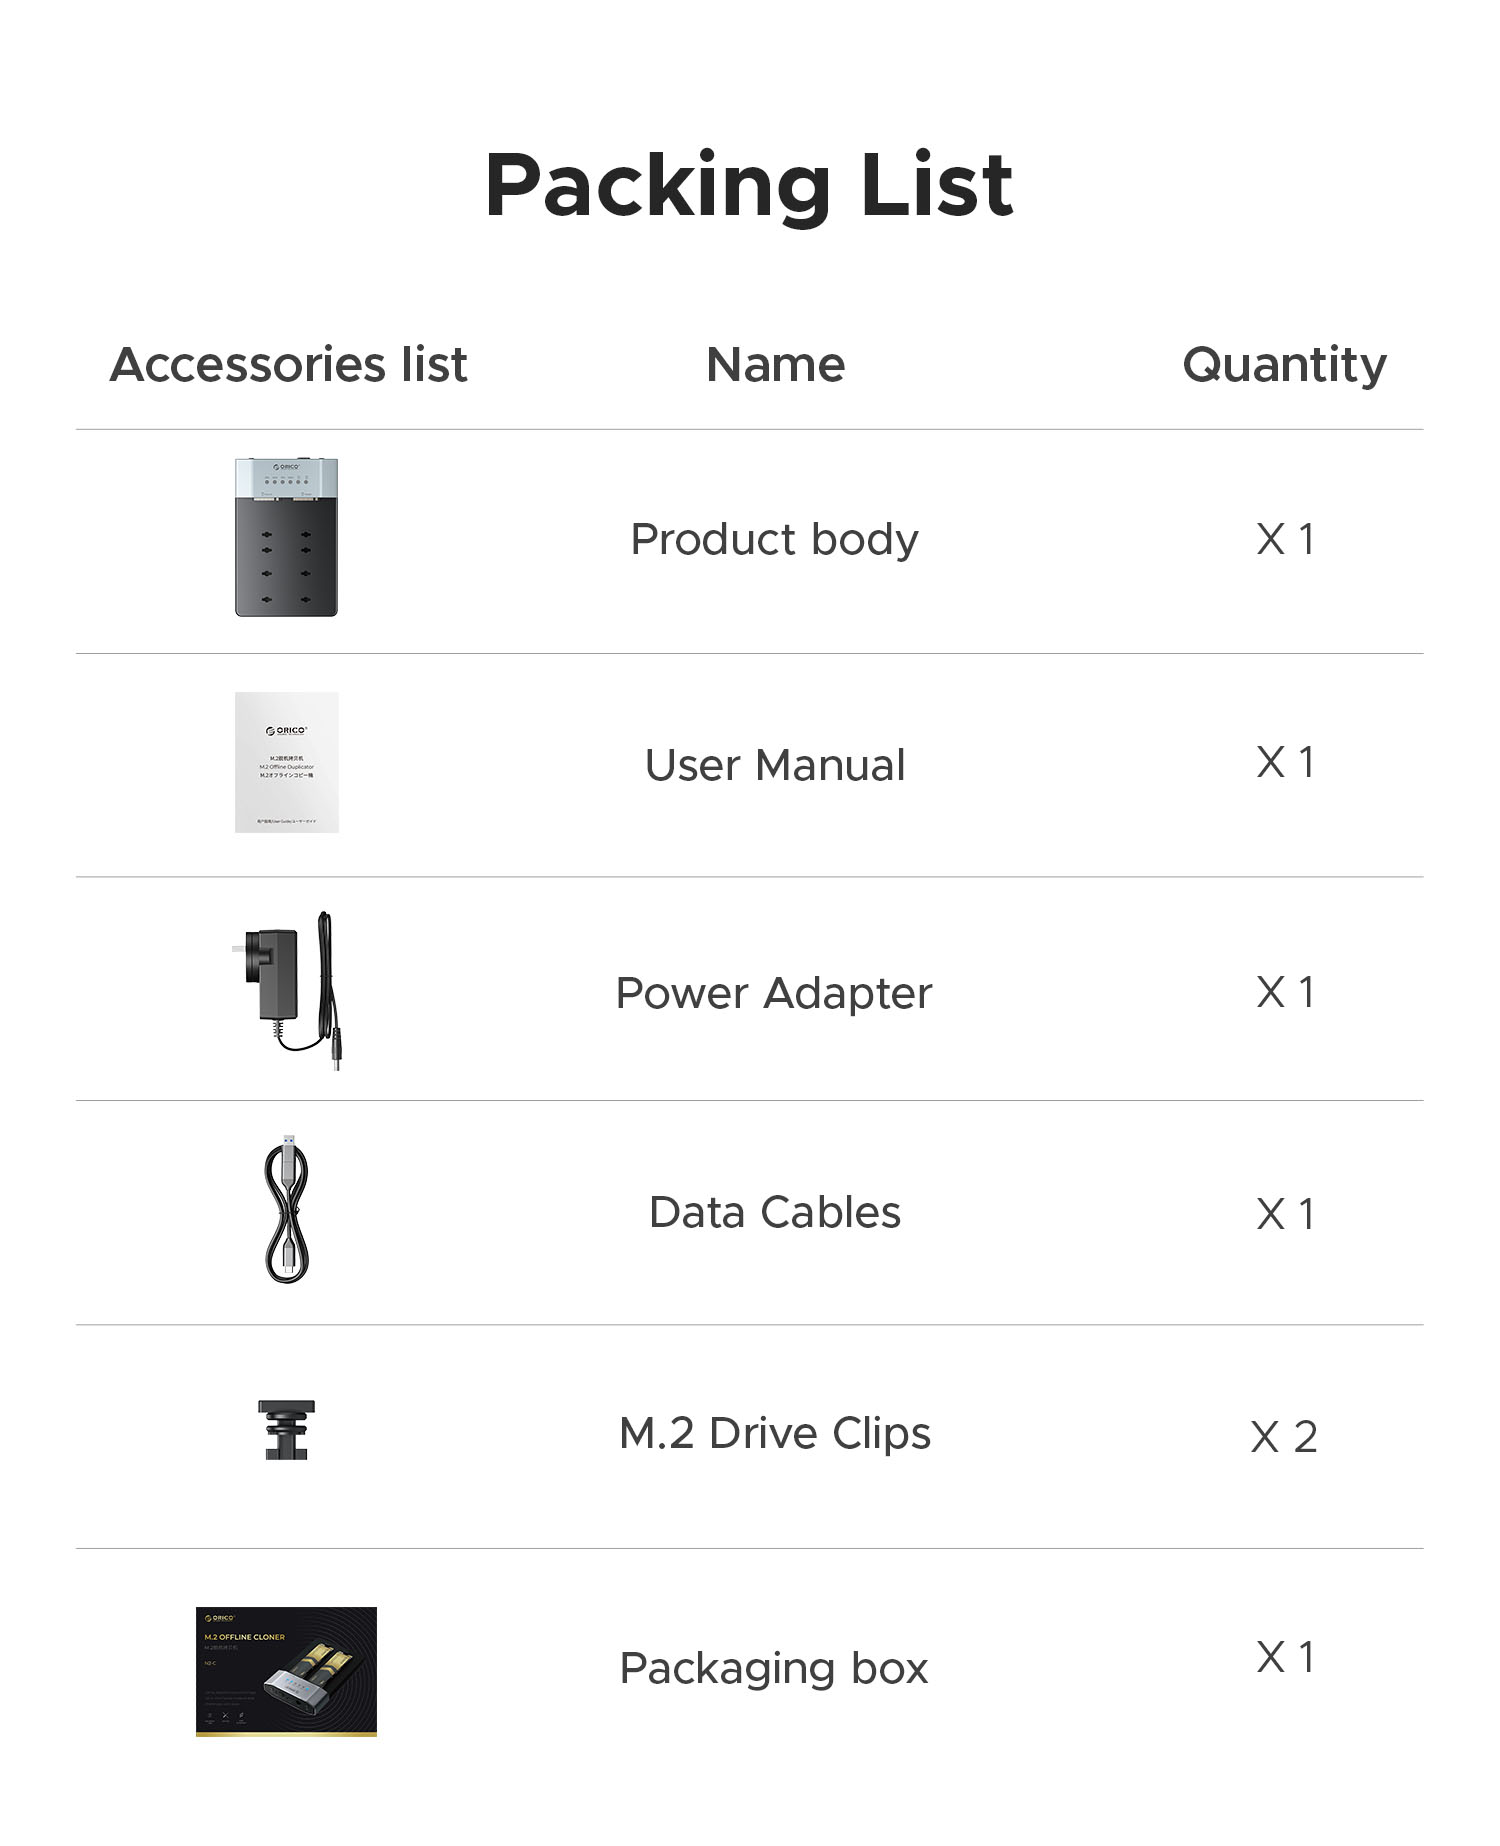
Task: Click the Product body device image
Action: pyautogui.click(x=286, y=537)
